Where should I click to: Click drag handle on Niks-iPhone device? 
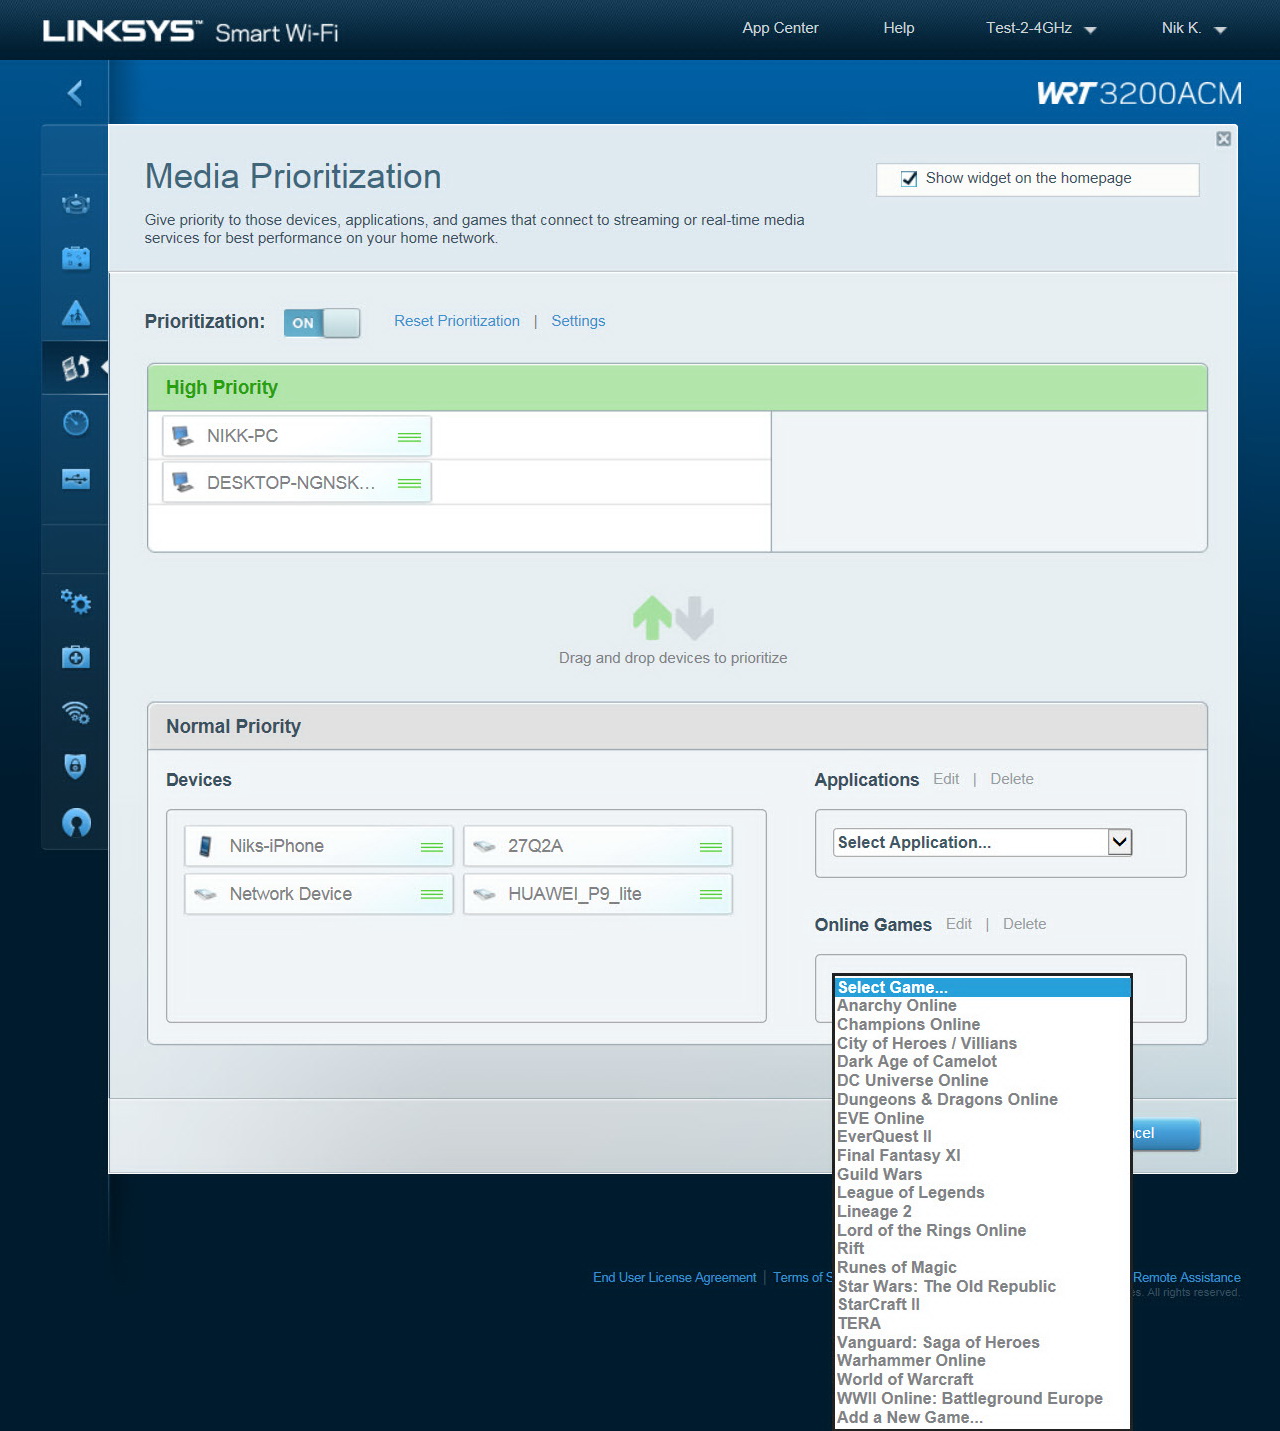pyautogui.click(x=432, y=847)
